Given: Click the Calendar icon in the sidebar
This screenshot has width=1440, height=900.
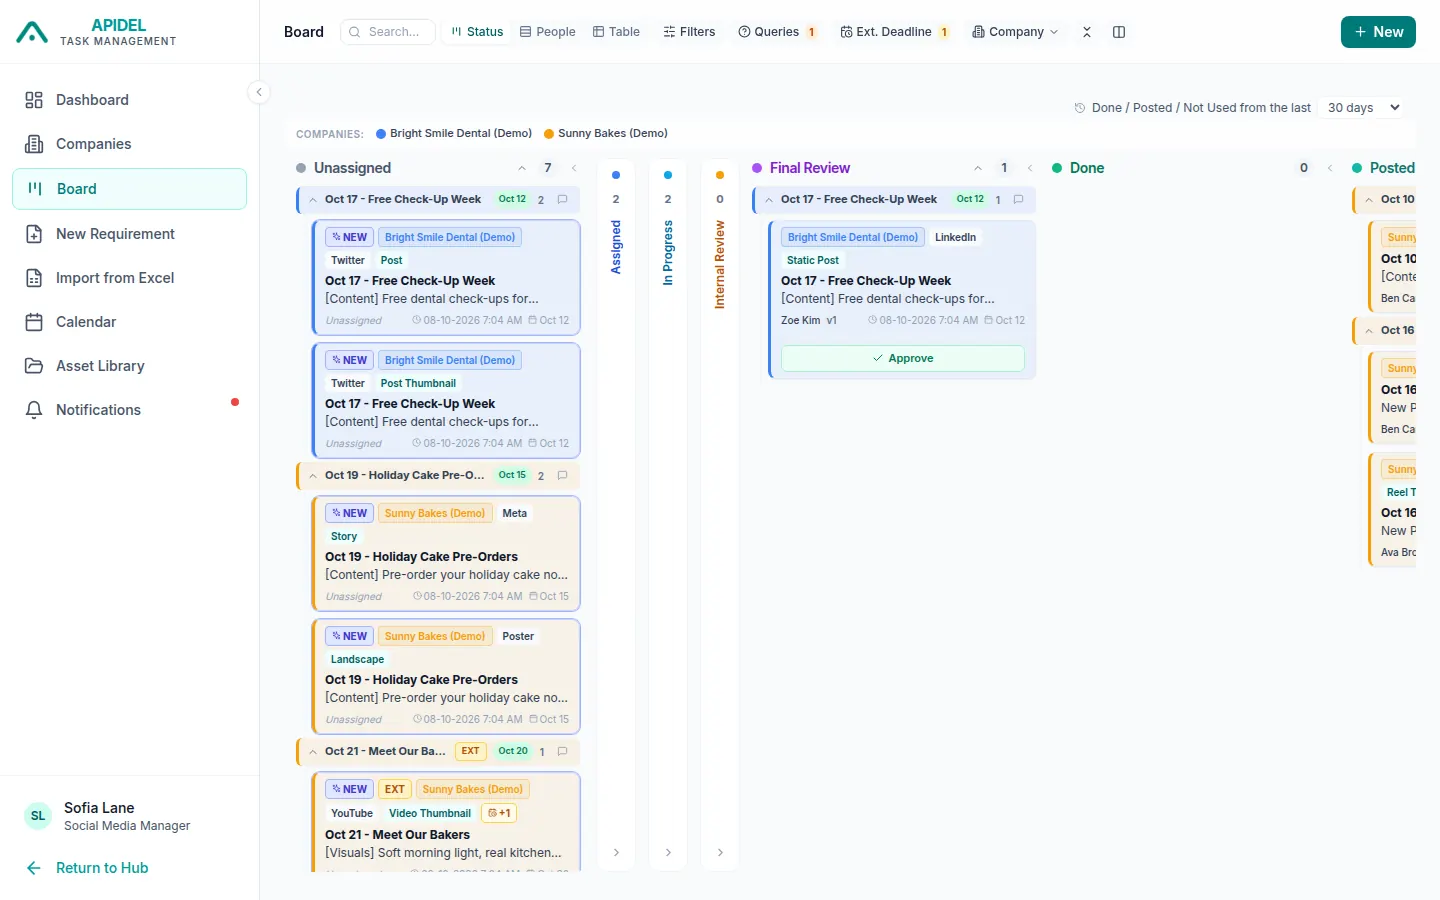Looking at the screenshot, I should click(34, 322).
